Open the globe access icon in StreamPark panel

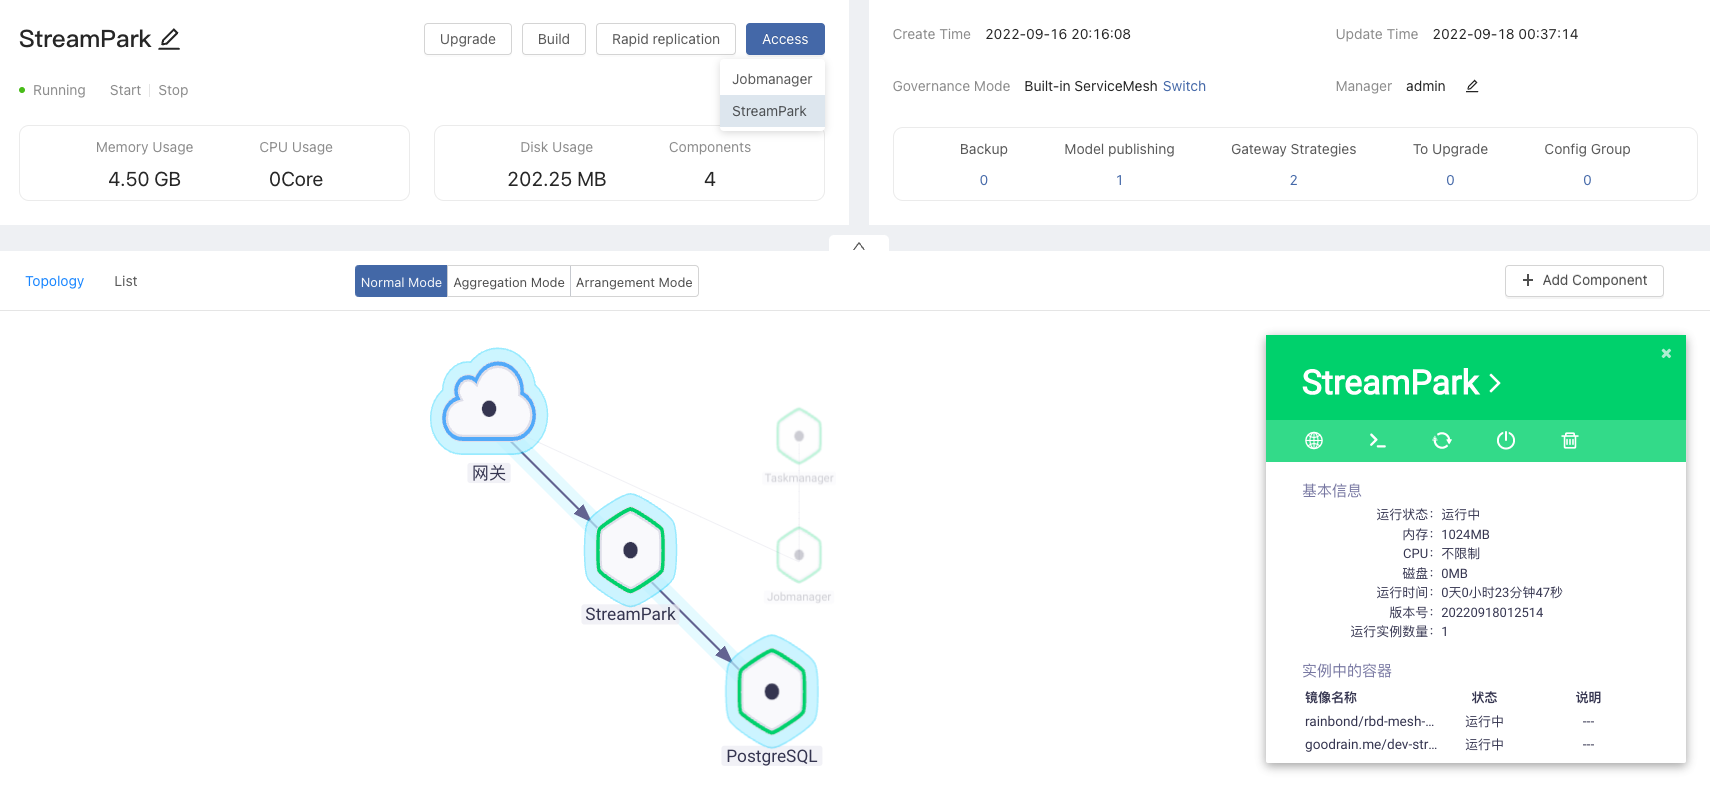pos(1314,441)
